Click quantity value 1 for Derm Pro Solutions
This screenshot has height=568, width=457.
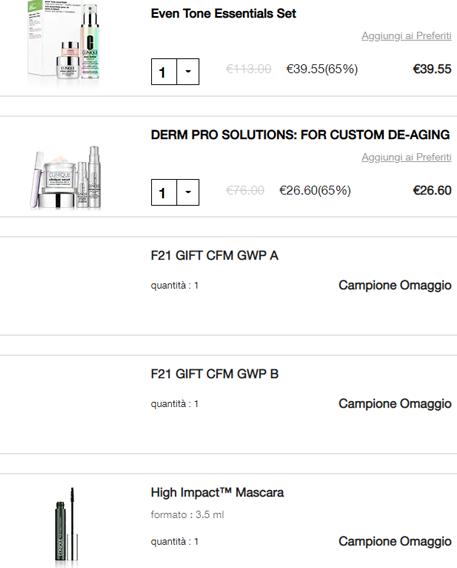(x=164, y=192)
